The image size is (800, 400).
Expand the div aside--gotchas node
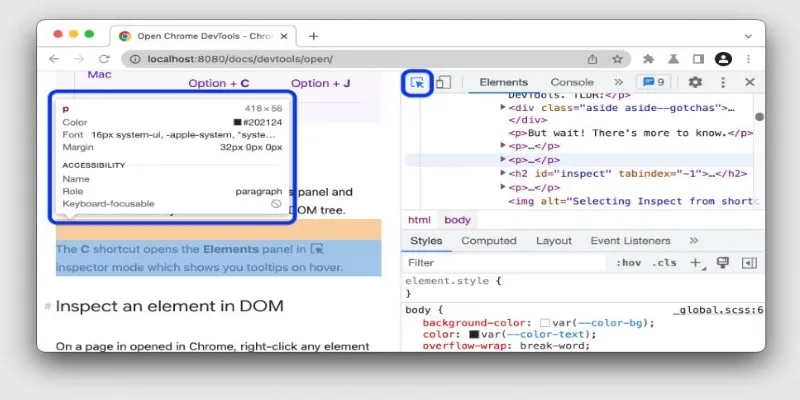[503, 107]
